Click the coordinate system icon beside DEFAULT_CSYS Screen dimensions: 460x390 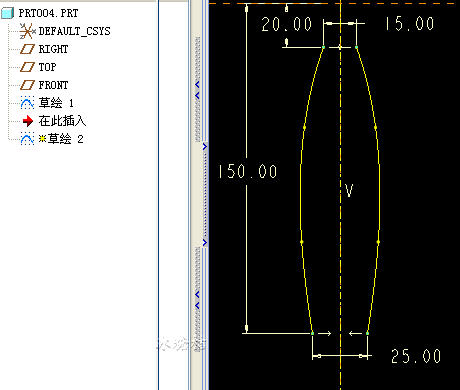(27, 31)
